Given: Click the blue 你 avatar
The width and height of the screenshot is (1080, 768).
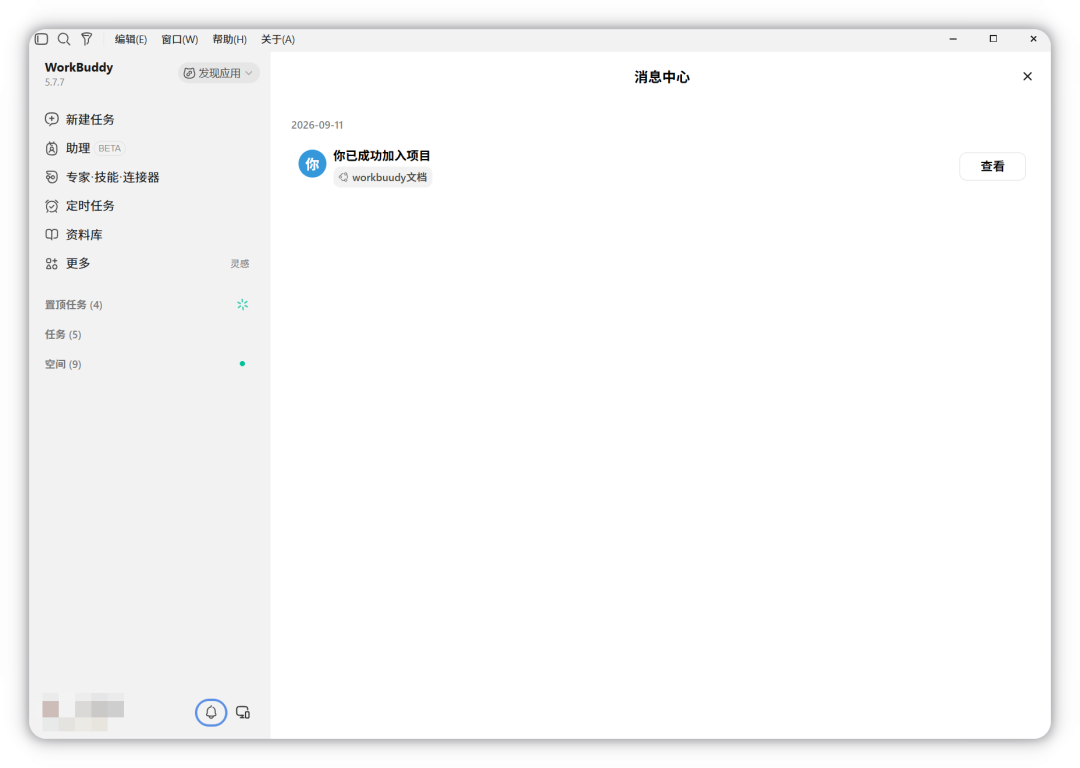Looking at the screenshot, I should [312, 164].
